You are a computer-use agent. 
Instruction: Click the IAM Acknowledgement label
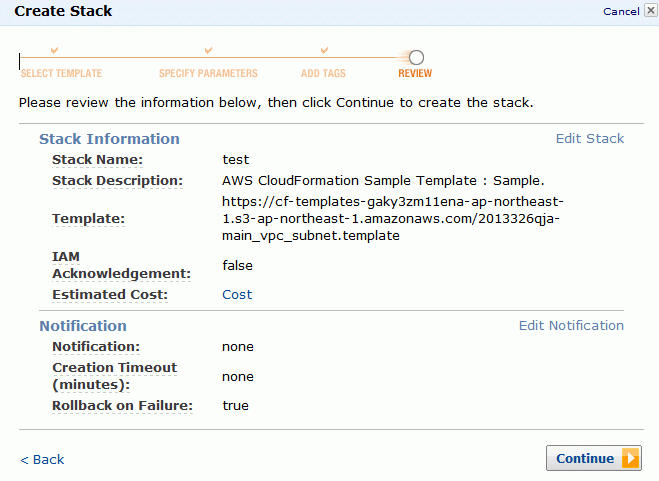tap(121, 265)
